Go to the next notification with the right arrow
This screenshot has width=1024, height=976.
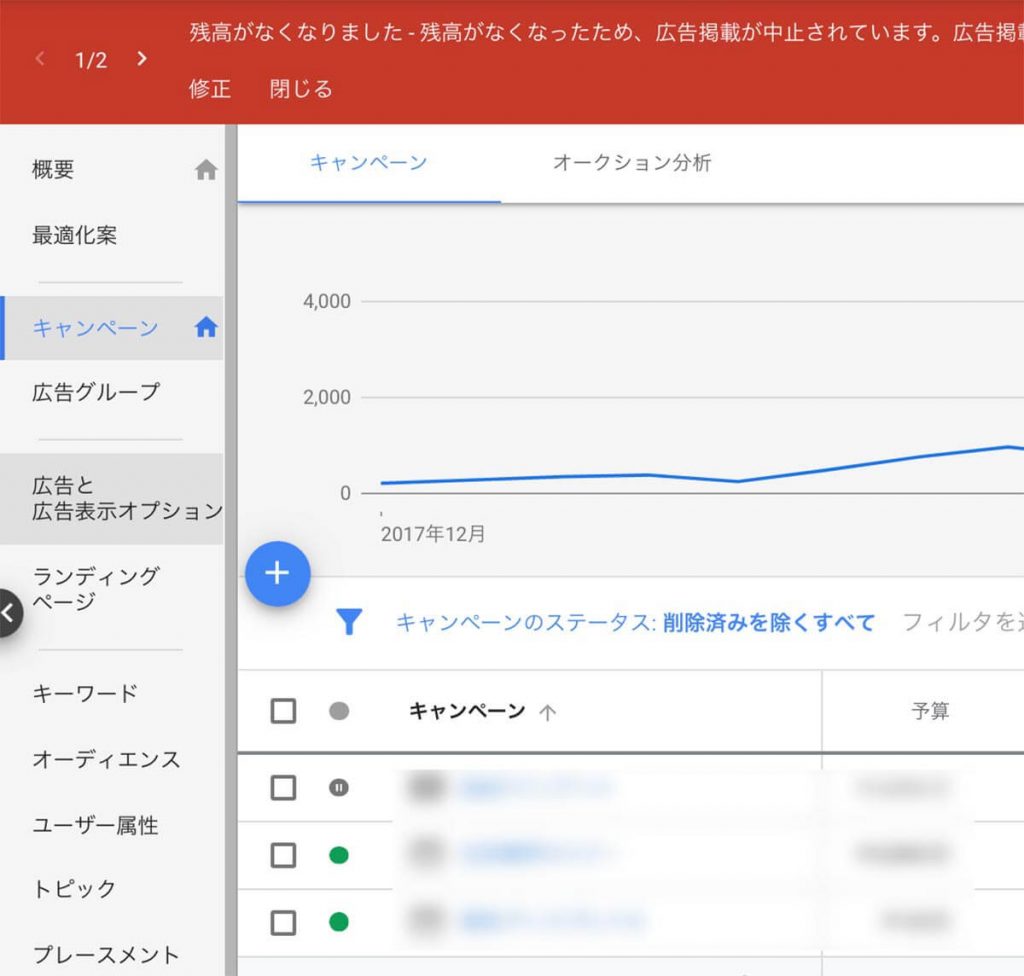142,59
